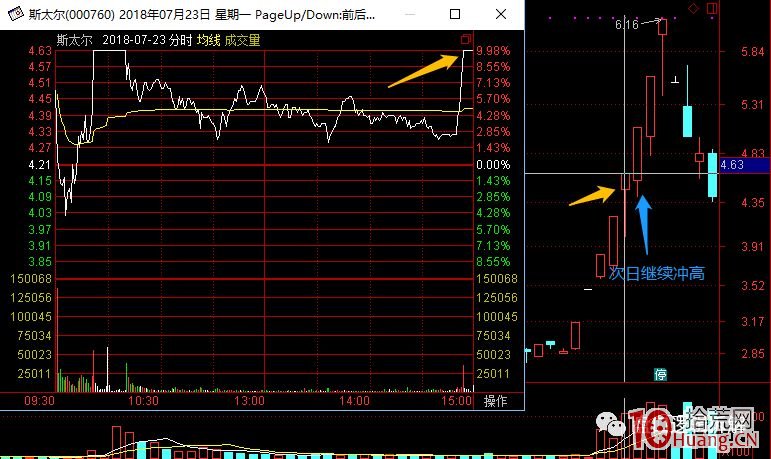Click the 13:00 time axis label
The height and width of the screenshot is (459, 771).
click(249, 401)
